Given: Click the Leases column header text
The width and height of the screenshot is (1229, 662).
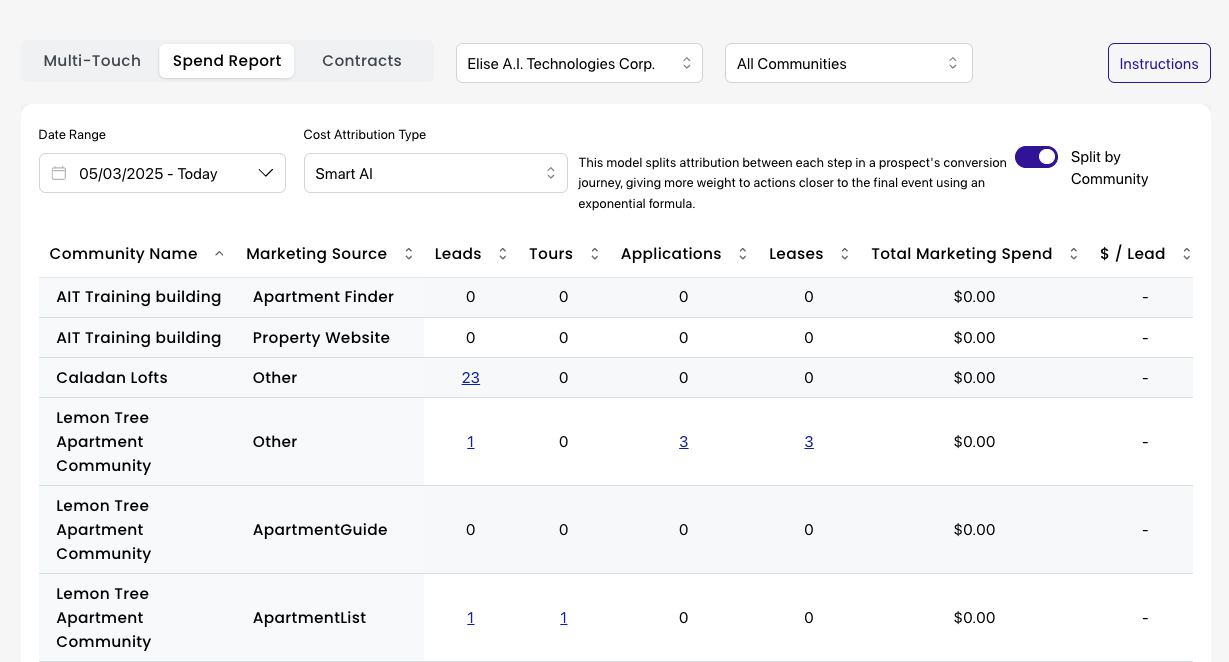Looking at the screenshot, I should click(x=796, y=254).
